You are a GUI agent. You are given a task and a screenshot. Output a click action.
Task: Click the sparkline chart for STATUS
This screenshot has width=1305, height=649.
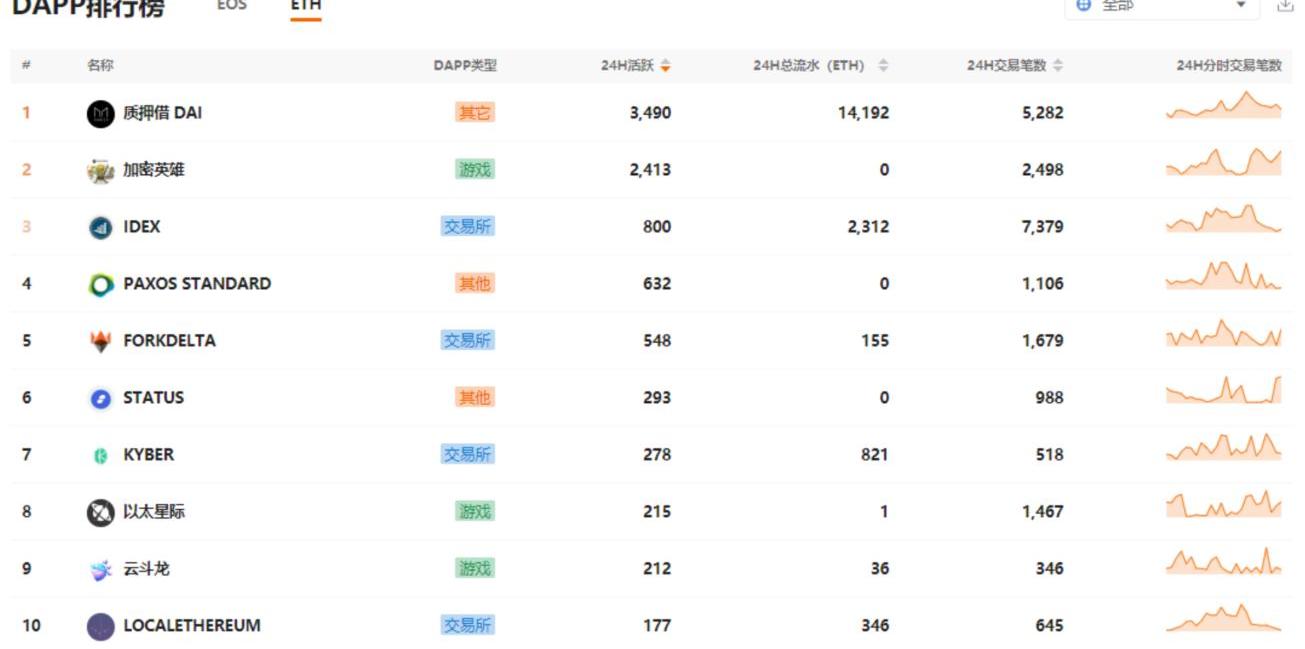(1223, 390)
